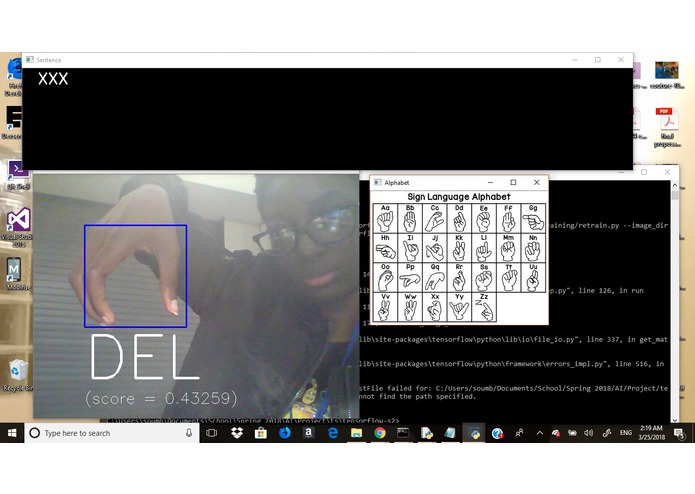Select the Firefox Developer desktop shortcut
695x494 pixels.
pyautogui.click(x=14, y=76)
